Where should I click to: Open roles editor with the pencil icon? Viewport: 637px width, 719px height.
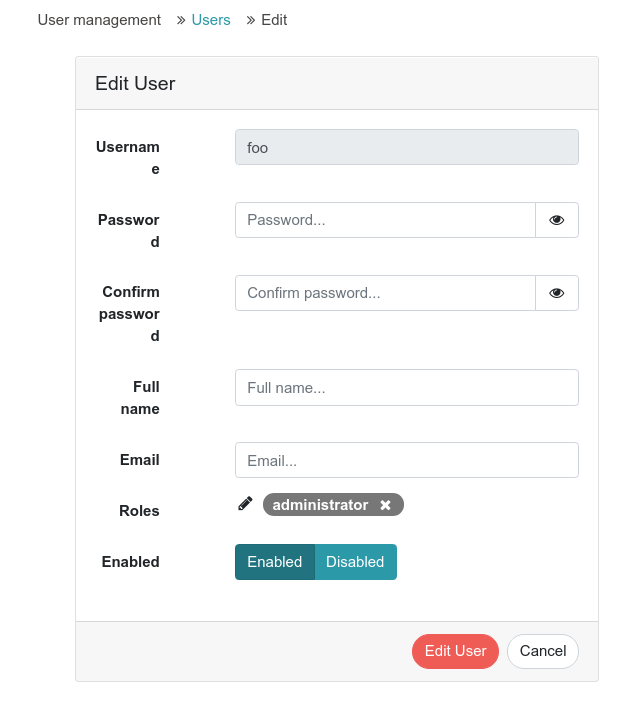pyautogui.click(x=245, y=503)
